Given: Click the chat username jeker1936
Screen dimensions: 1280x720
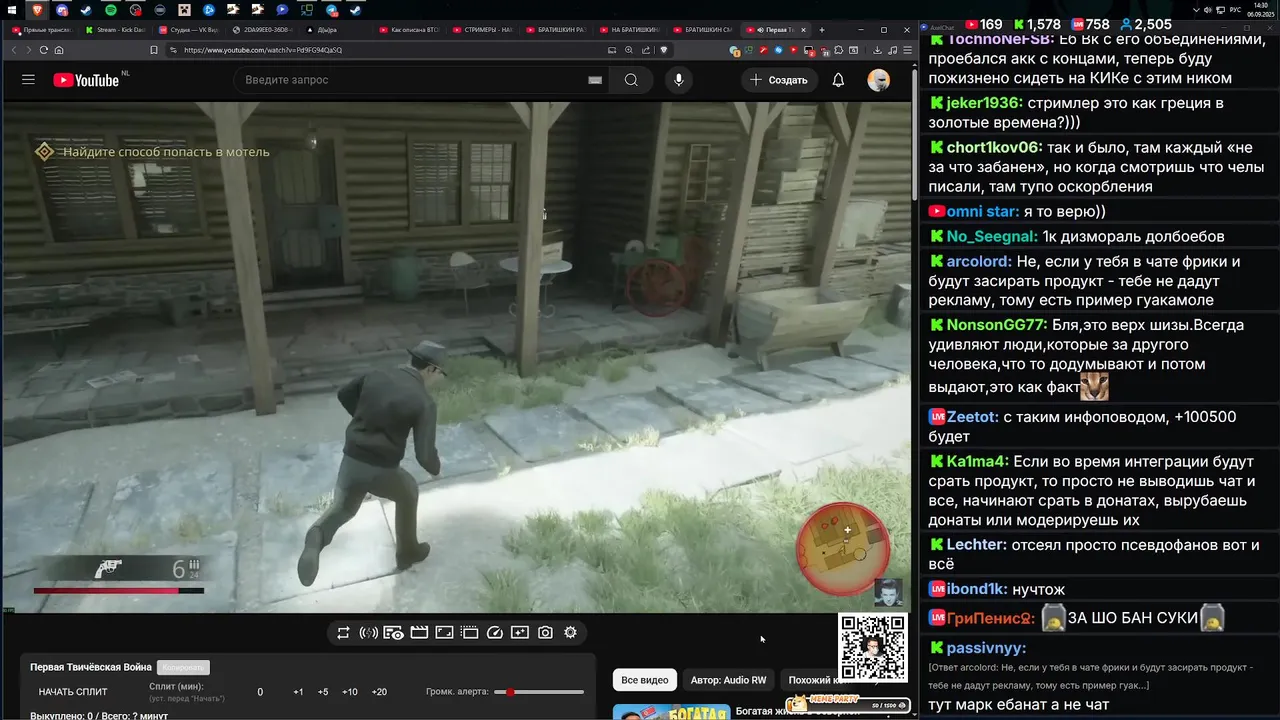Looking at the screenshot, I should (x=985, y=103).
